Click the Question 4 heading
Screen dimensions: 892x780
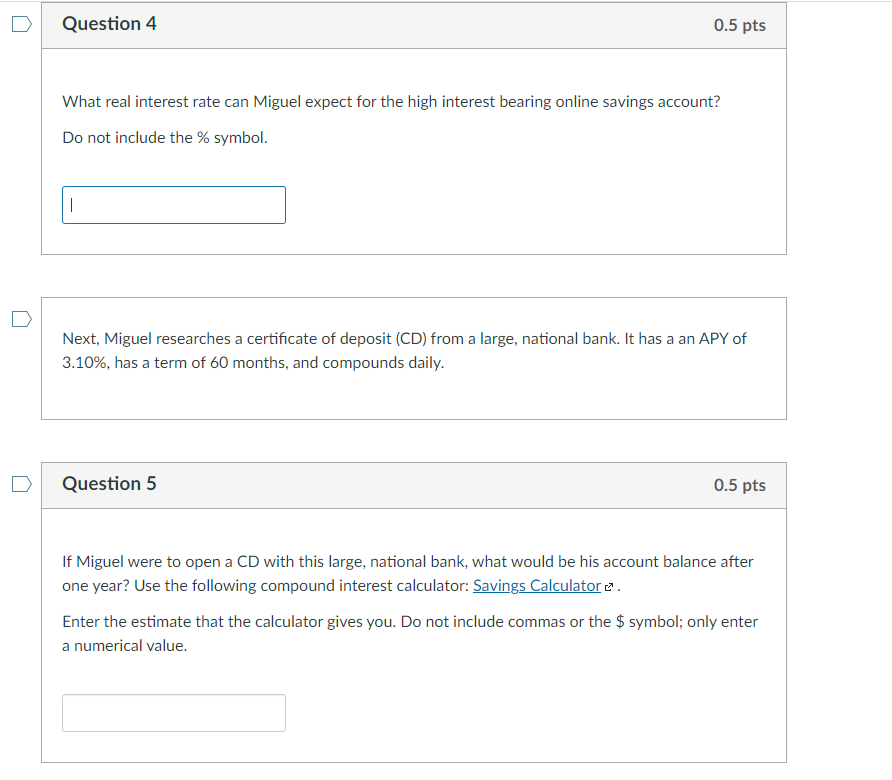click(x=109, y=24)
